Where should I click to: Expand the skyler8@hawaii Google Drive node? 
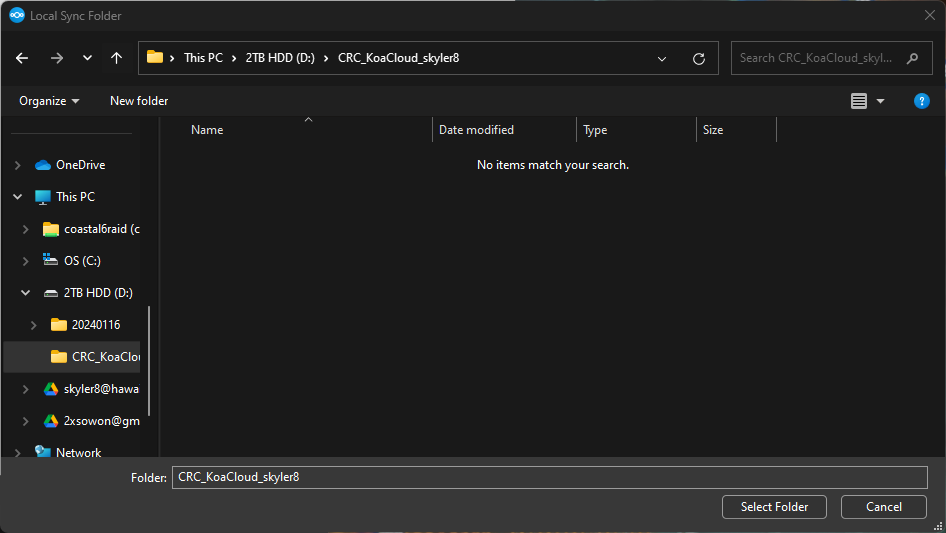click(x=25, y=389)
